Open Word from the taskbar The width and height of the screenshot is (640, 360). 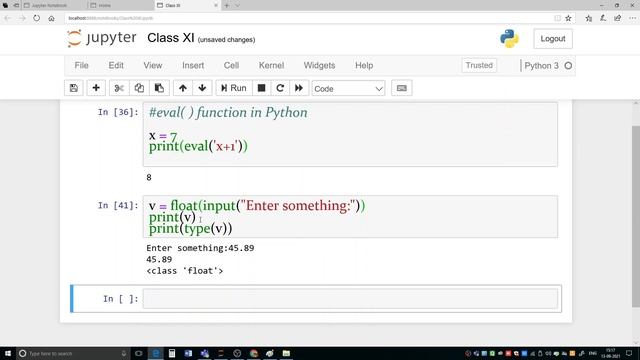click(188, 353)
